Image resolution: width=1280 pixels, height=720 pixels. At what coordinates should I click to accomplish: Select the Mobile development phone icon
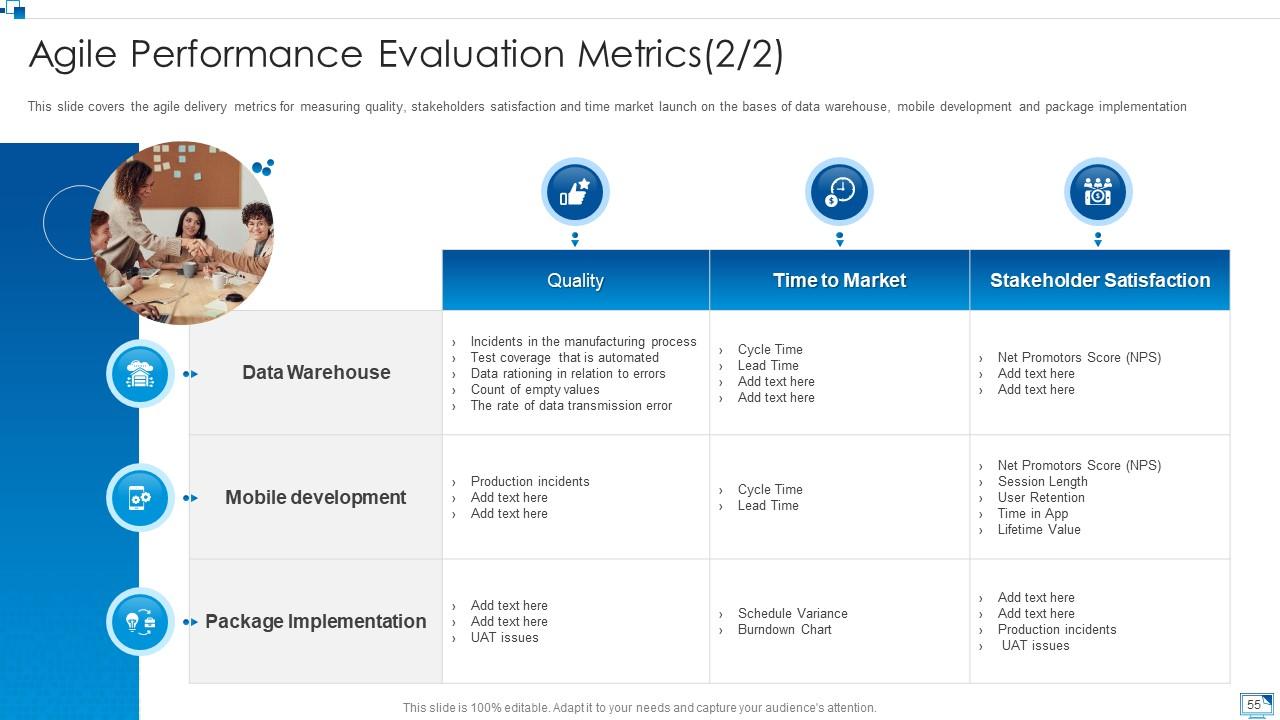(x=139, y=497)
